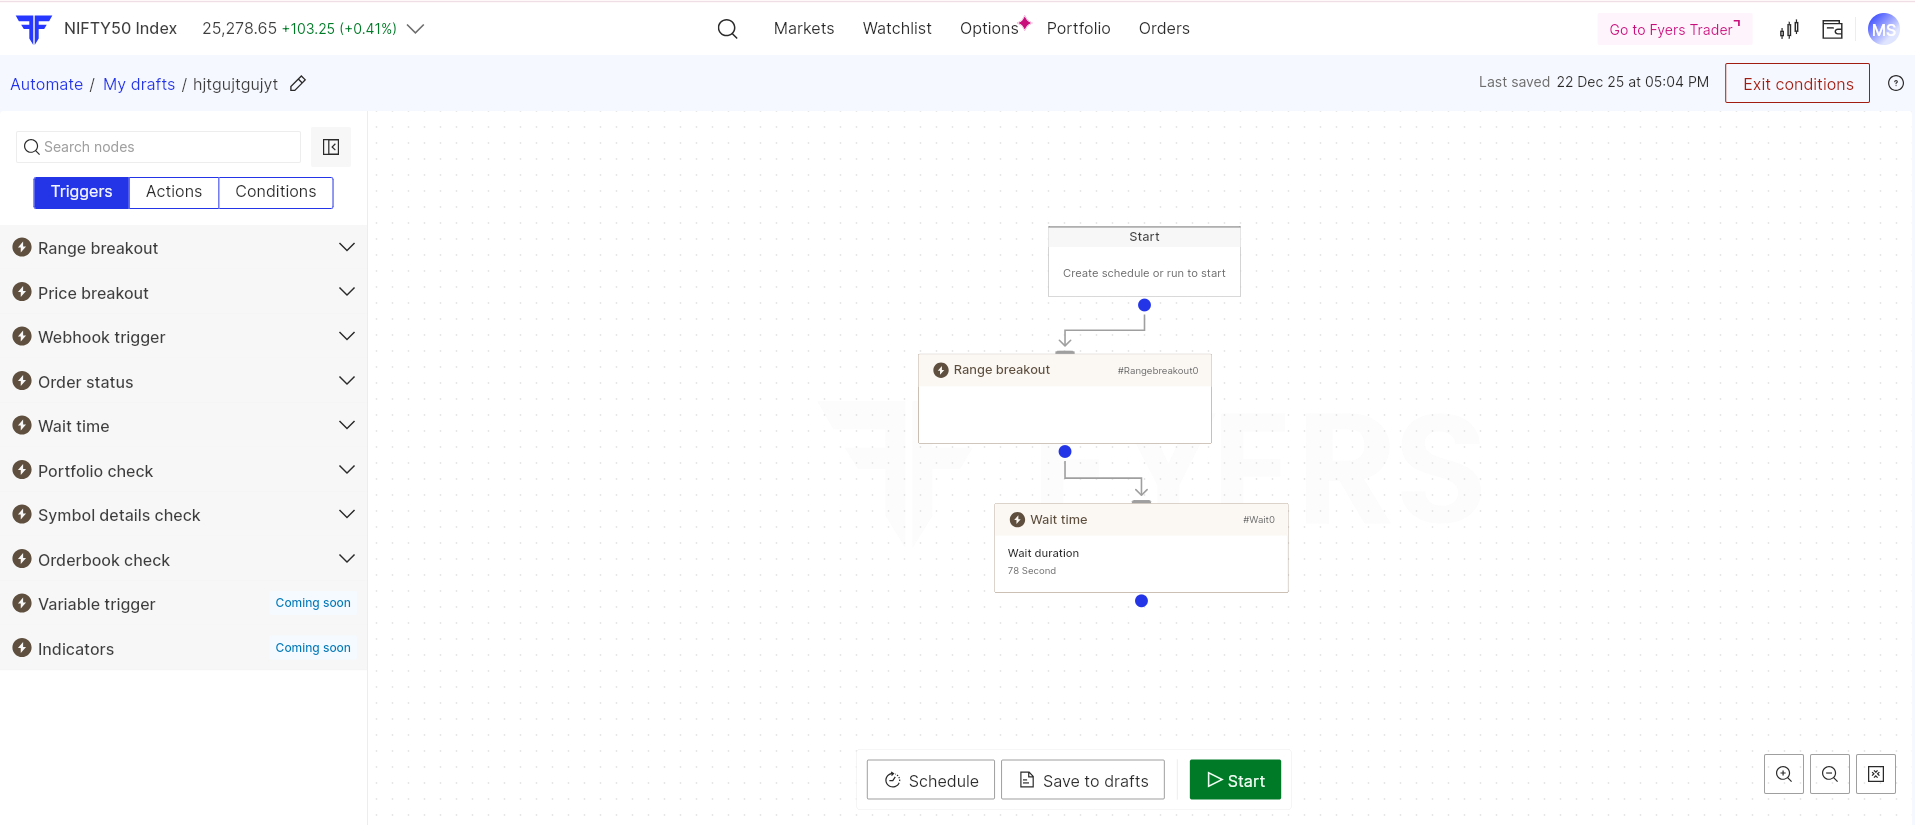Zoom in on the canvas
Screen dimensions: 1915x825
1783,774
